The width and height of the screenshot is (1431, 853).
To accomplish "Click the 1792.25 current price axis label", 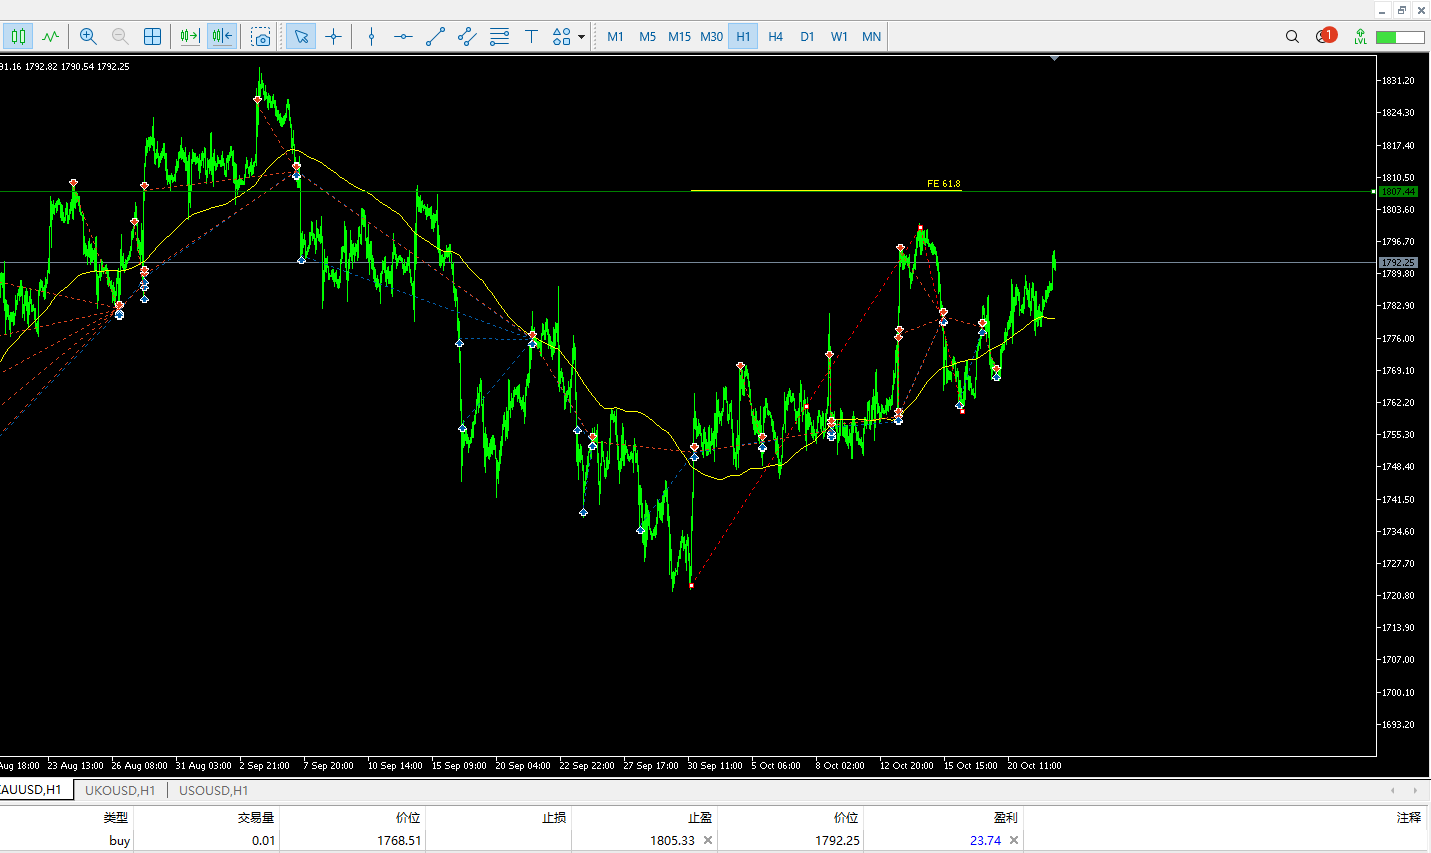I will [1398, 263].
